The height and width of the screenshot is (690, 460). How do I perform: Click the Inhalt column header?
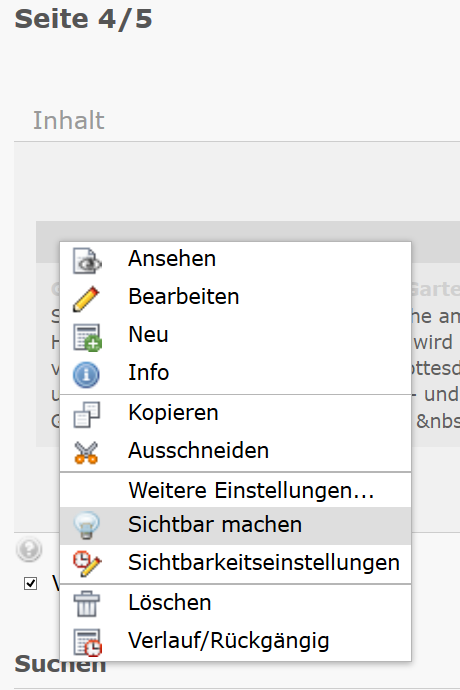click(x=69, y=120)
